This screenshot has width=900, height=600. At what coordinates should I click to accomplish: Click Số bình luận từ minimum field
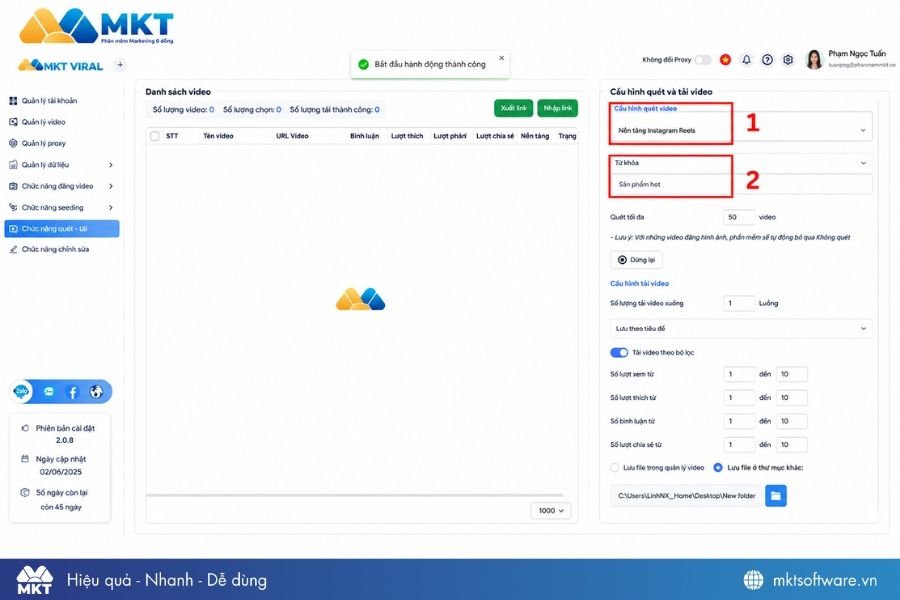(739, 421)
